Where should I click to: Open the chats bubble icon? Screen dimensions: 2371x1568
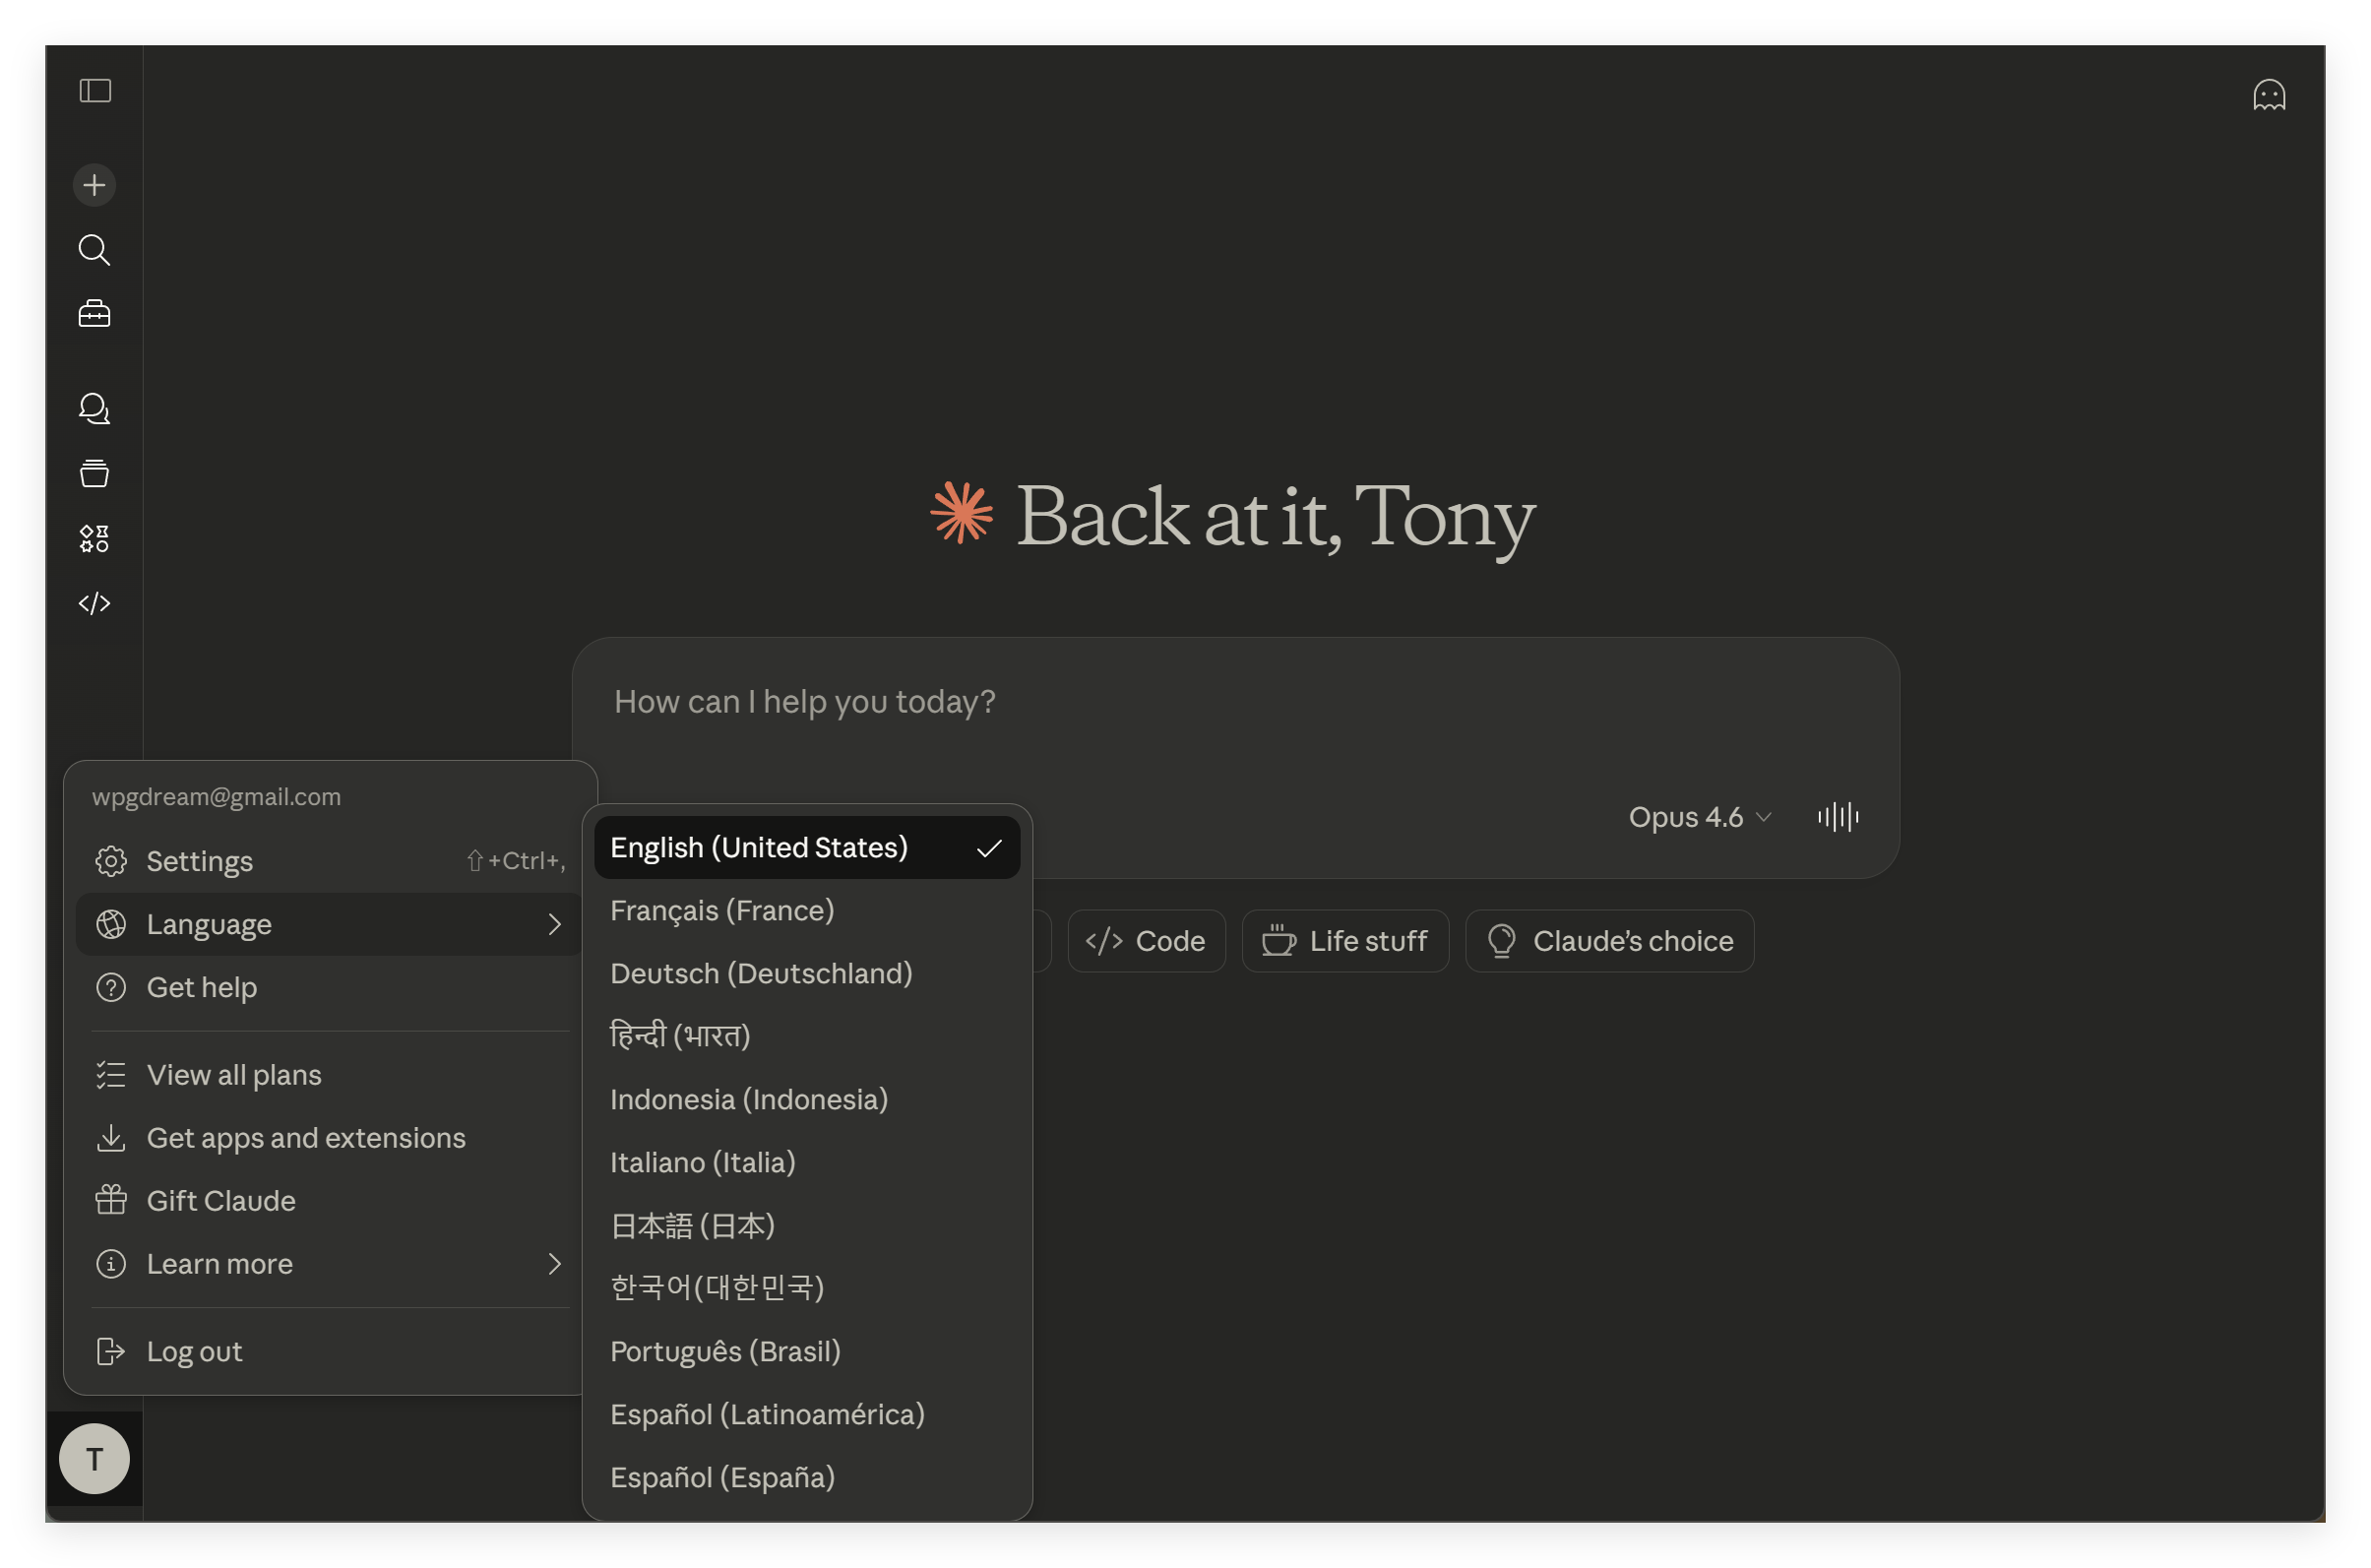(x=95, y=409)
